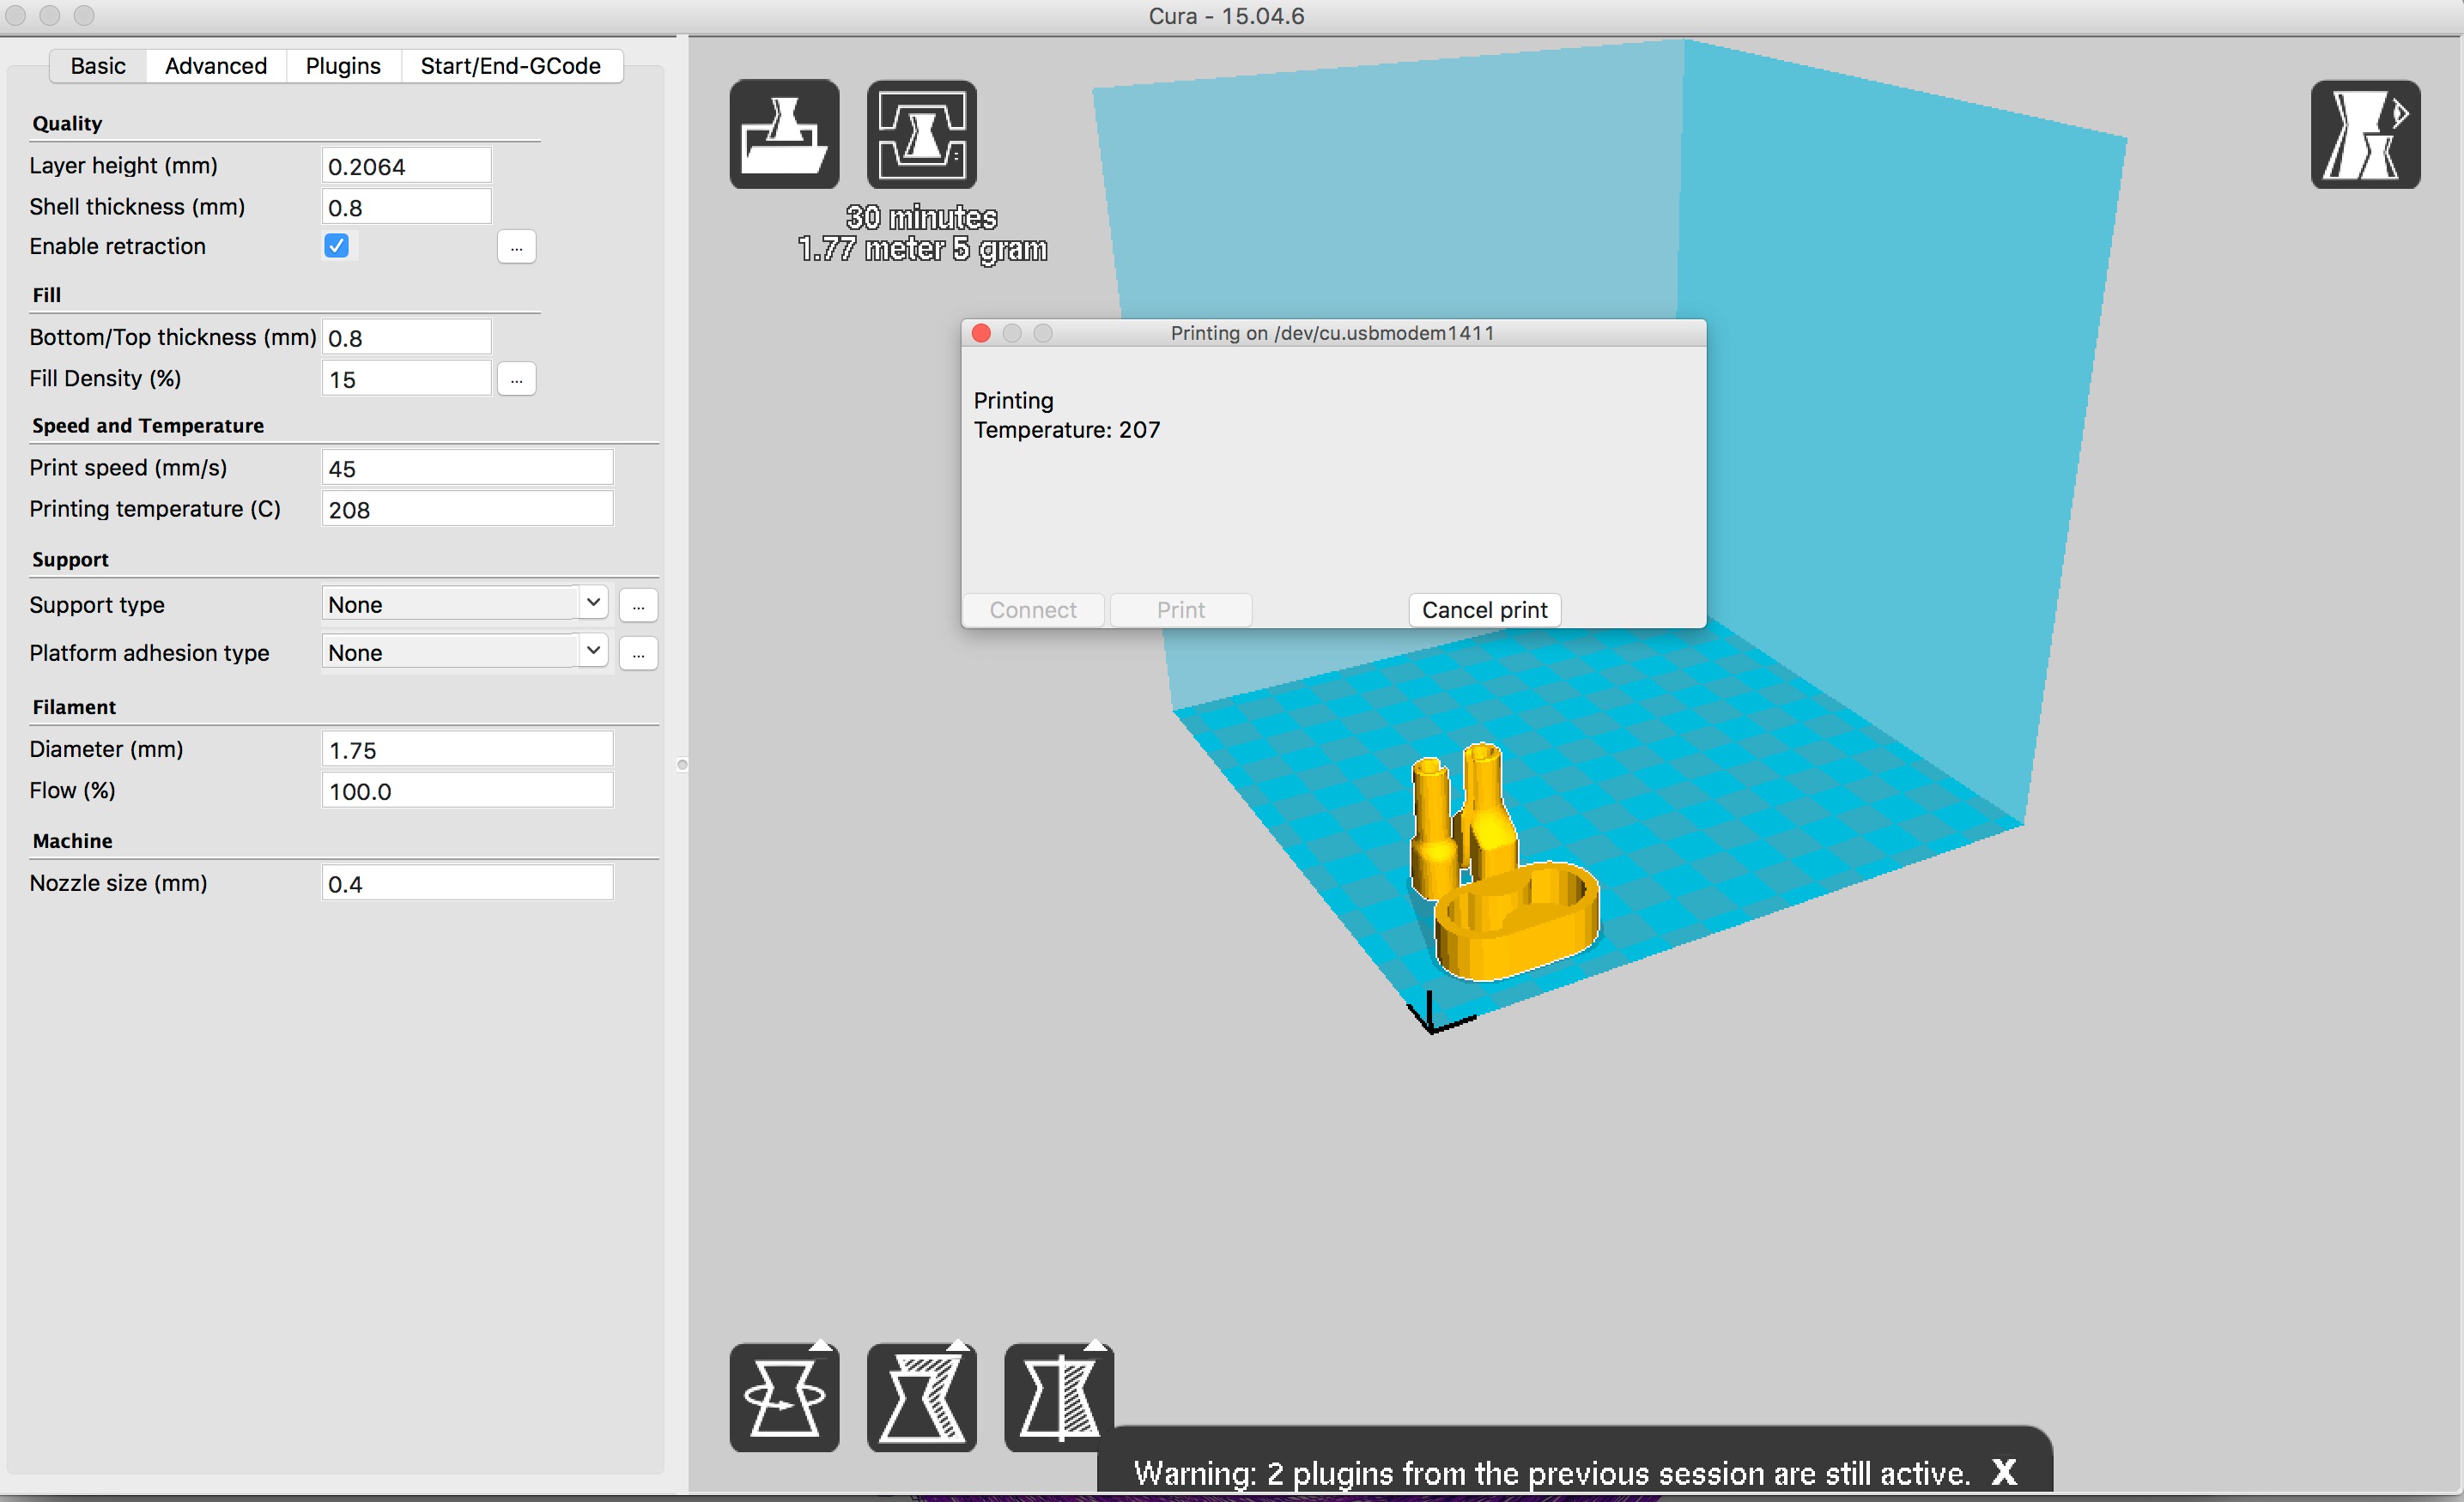The image size is (2464, 1502).
Task: Click the Print speed value field
Action: coord(466,468)
